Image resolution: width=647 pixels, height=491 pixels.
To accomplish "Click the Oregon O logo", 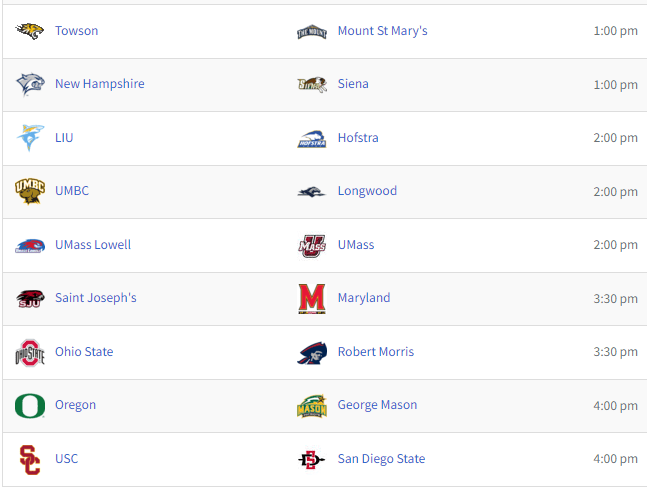I will [x=30, y=406].
